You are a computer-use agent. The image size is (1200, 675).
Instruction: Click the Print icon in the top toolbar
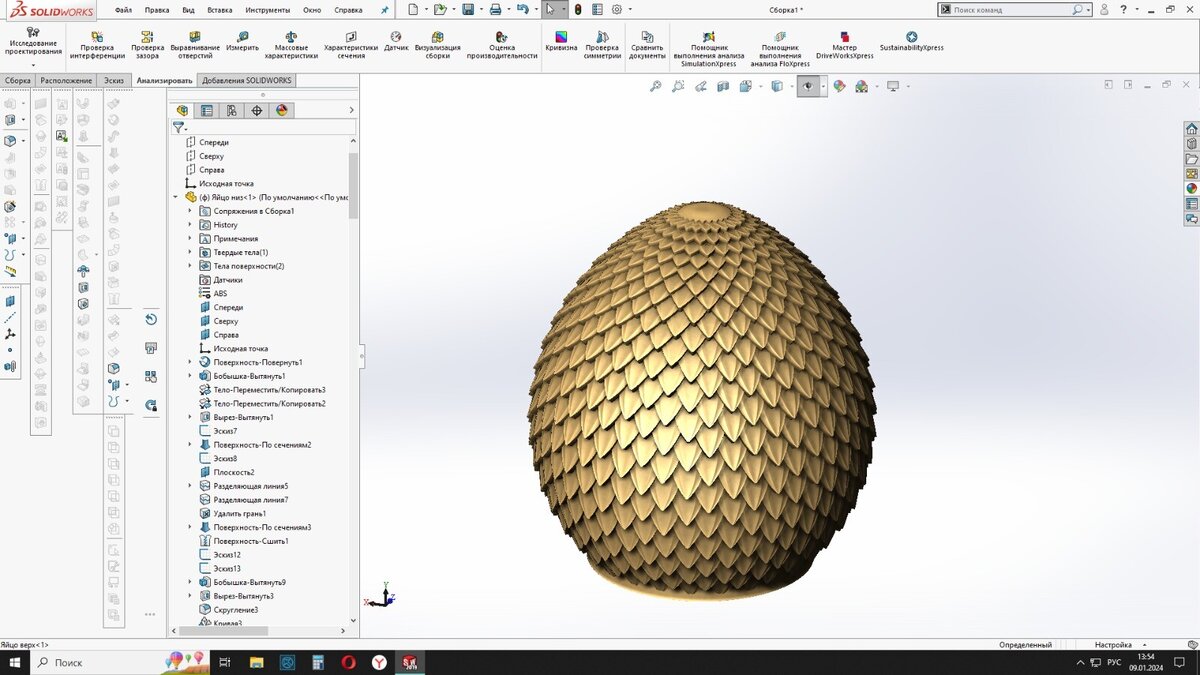tap(495, 9)
